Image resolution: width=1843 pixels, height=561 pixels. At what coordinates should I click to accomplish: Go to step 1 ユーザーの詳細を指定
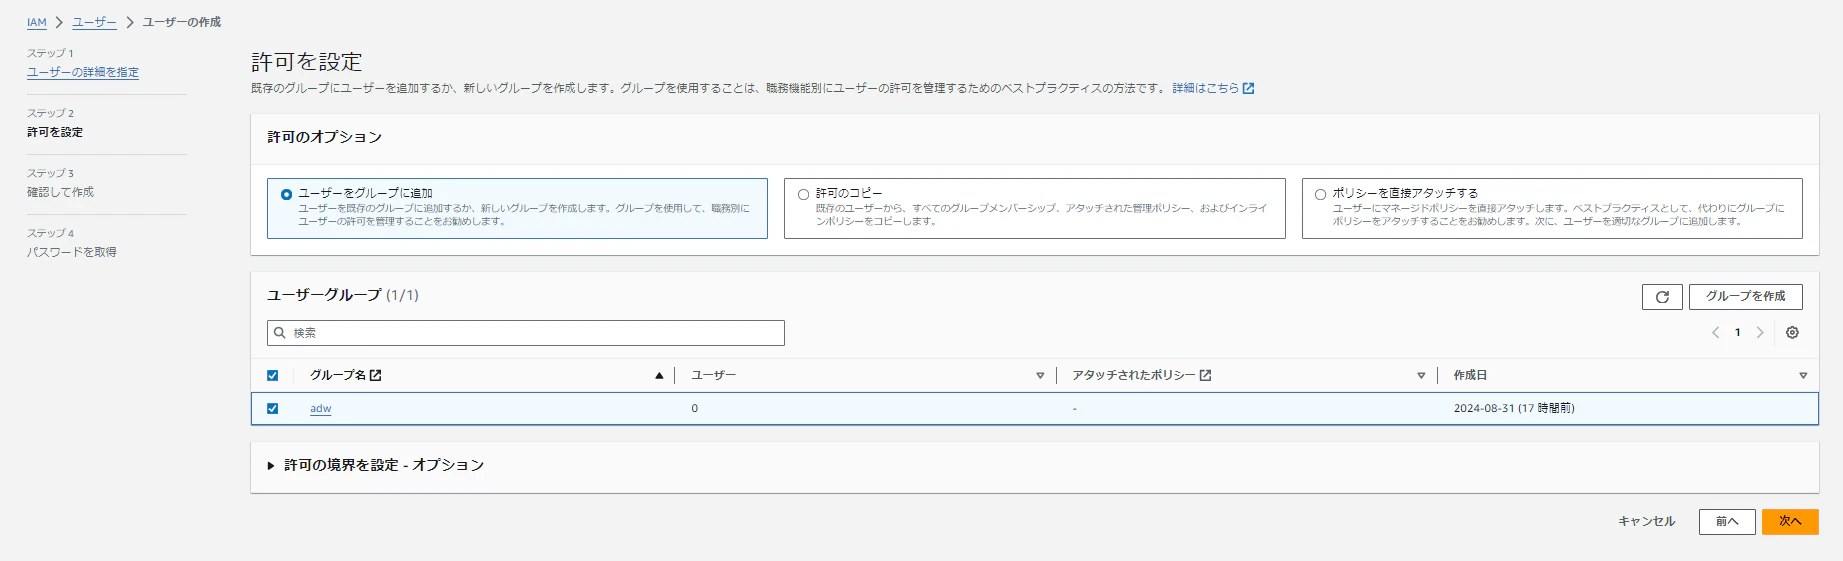(83, 72)
